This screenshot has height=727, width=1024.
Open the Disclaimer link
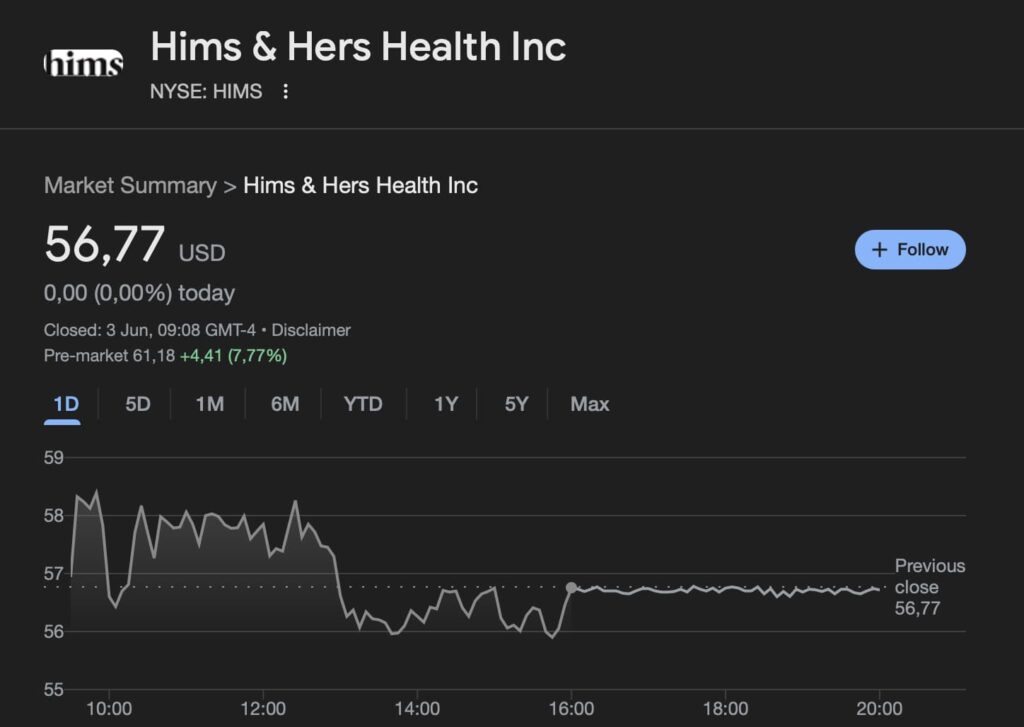pyautogui.click(x=311, y=330)
